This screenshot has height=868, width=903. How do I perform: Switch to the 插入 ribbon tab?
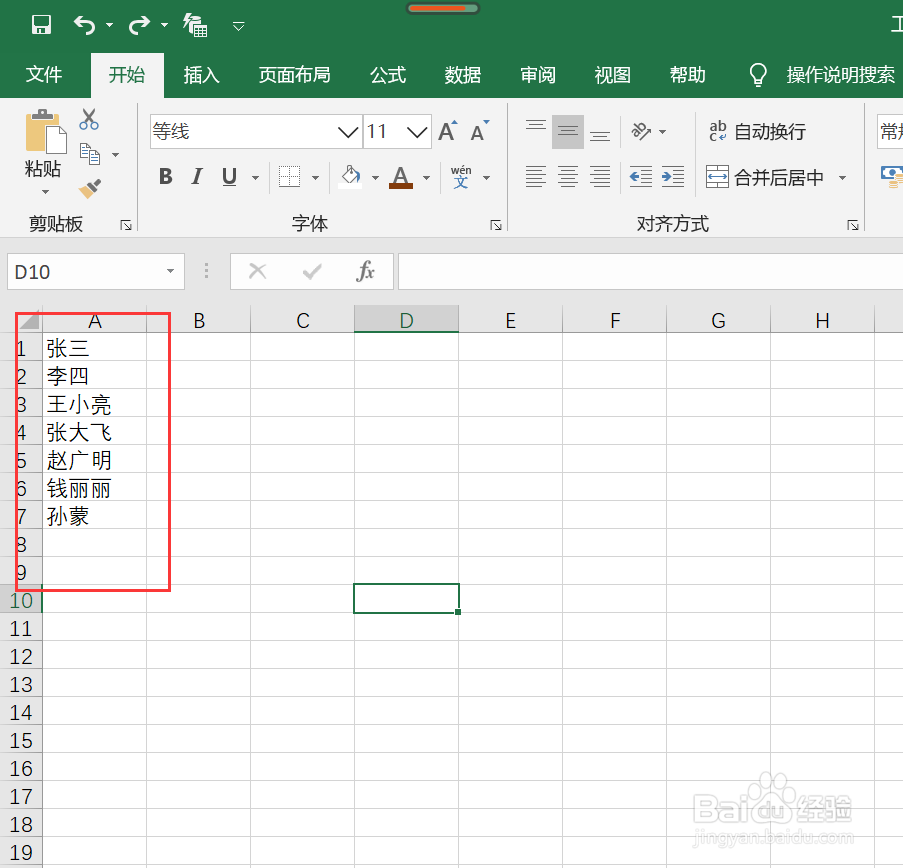[x=201, y=75]
